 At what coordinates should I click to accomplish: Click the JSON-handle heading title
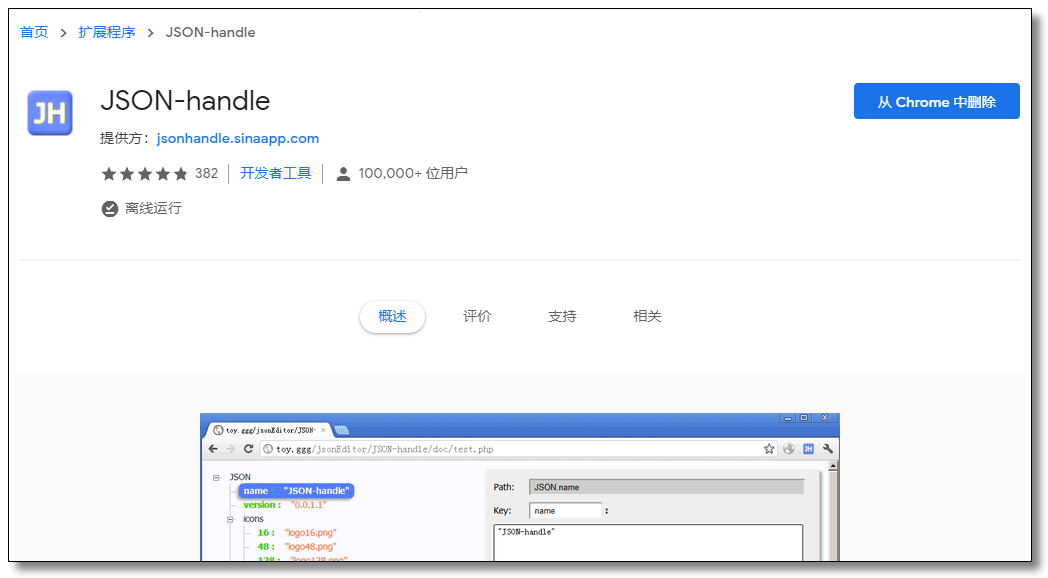coord(185,101)
